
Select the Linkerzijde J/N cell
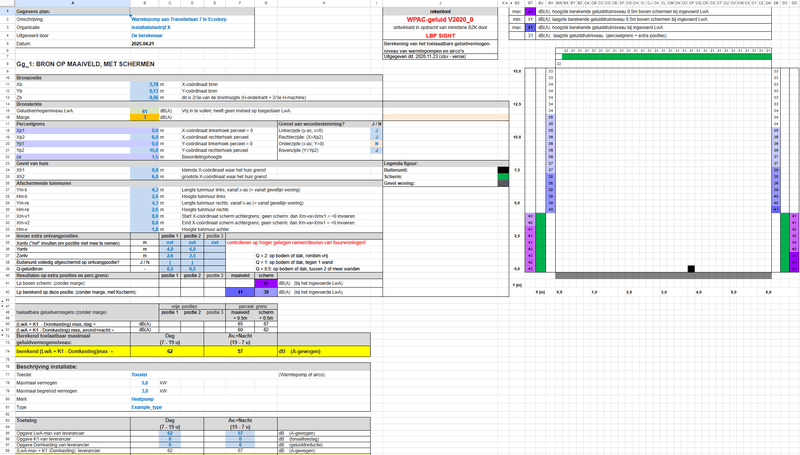tap(377, 131)
